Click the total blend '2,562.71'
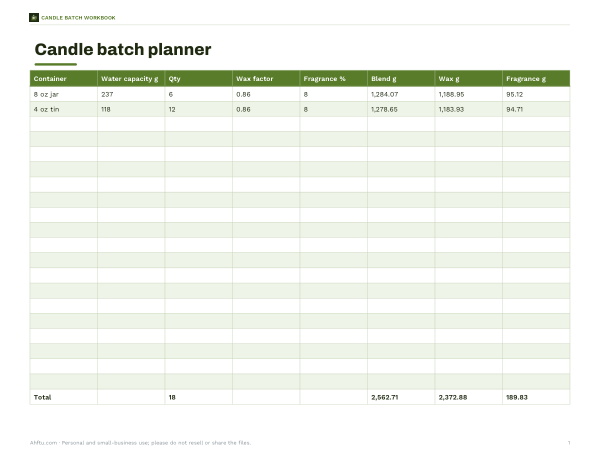Screen dimensions: 600x464 [385, 397]
